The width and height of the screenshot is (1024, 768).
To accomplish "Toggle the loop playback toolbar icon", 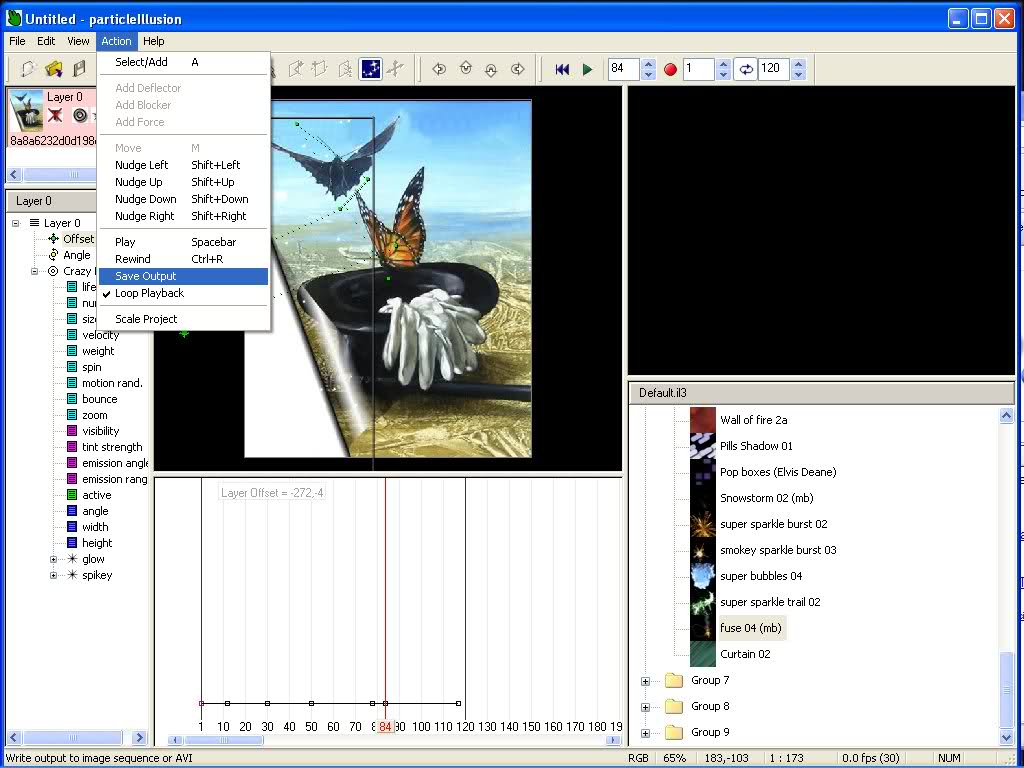I will pos(745,69).
